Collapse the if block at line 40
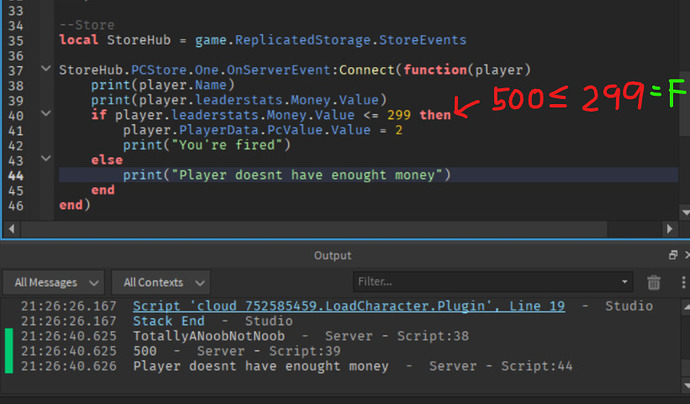 click(x=46, y=113)
